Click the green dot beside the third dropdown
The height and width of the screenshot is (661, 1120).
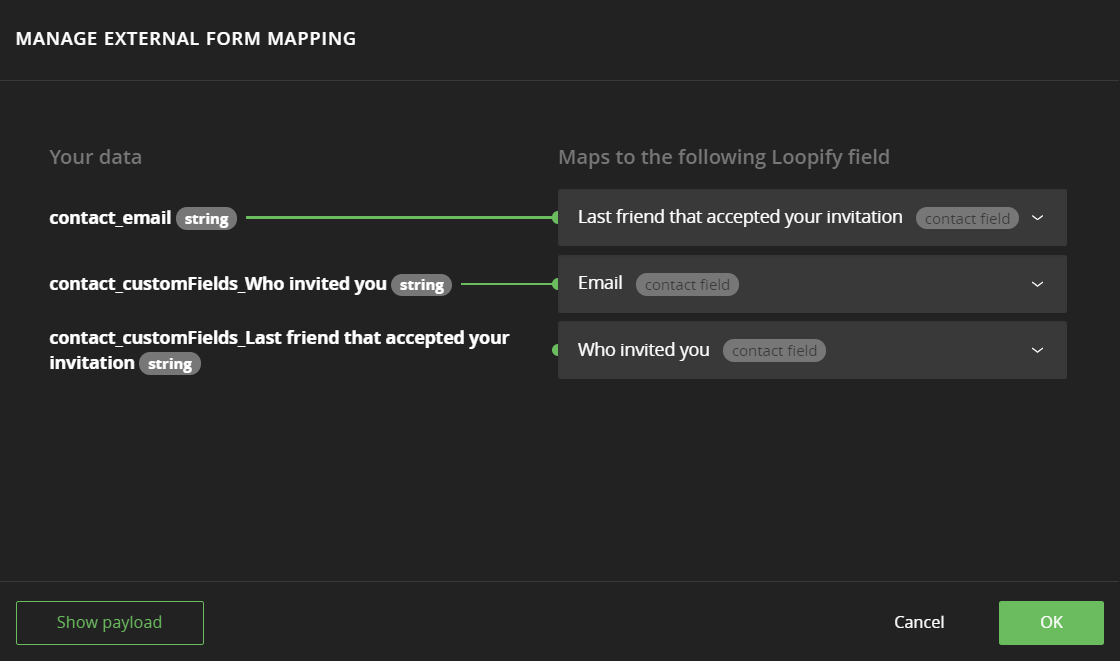coord(555,350)
